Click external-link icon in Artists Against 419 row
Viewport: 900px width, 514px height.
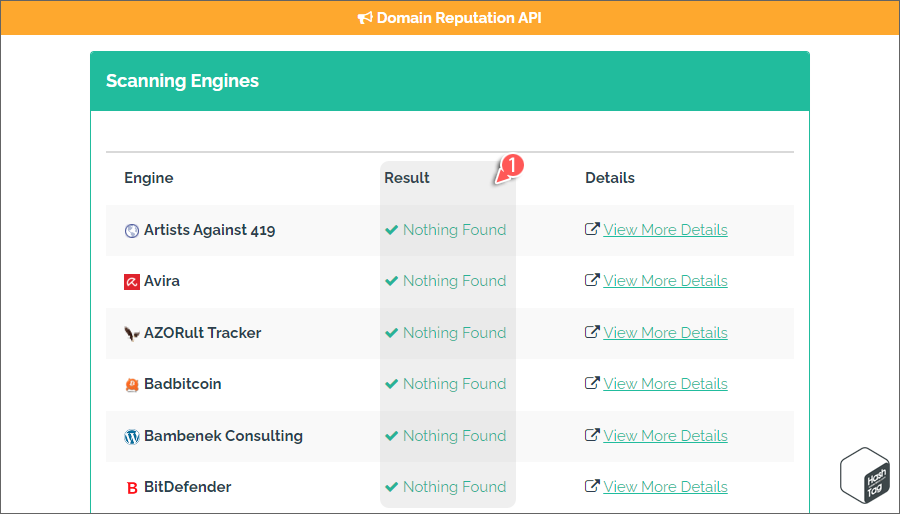[x=592, y=229]
